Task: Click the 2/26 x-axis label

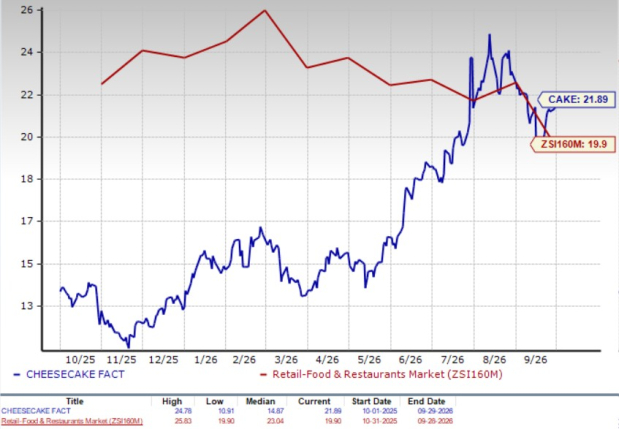Action: (244, 360)
